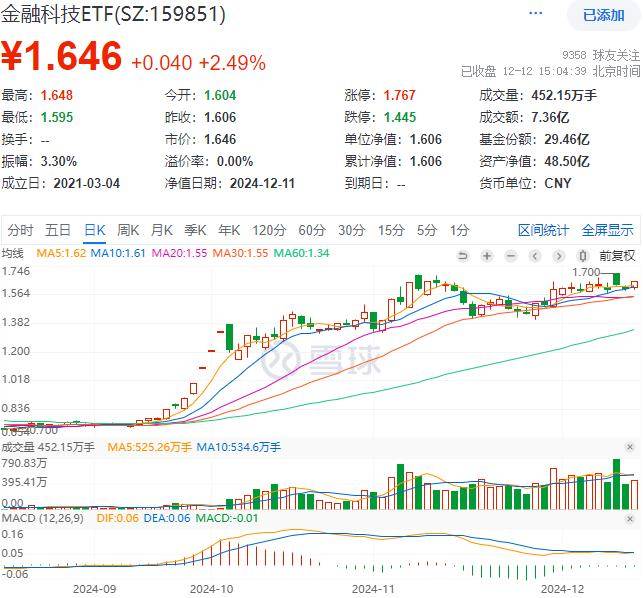Click the 基金份额 value 29.46亿

point(567,139)
